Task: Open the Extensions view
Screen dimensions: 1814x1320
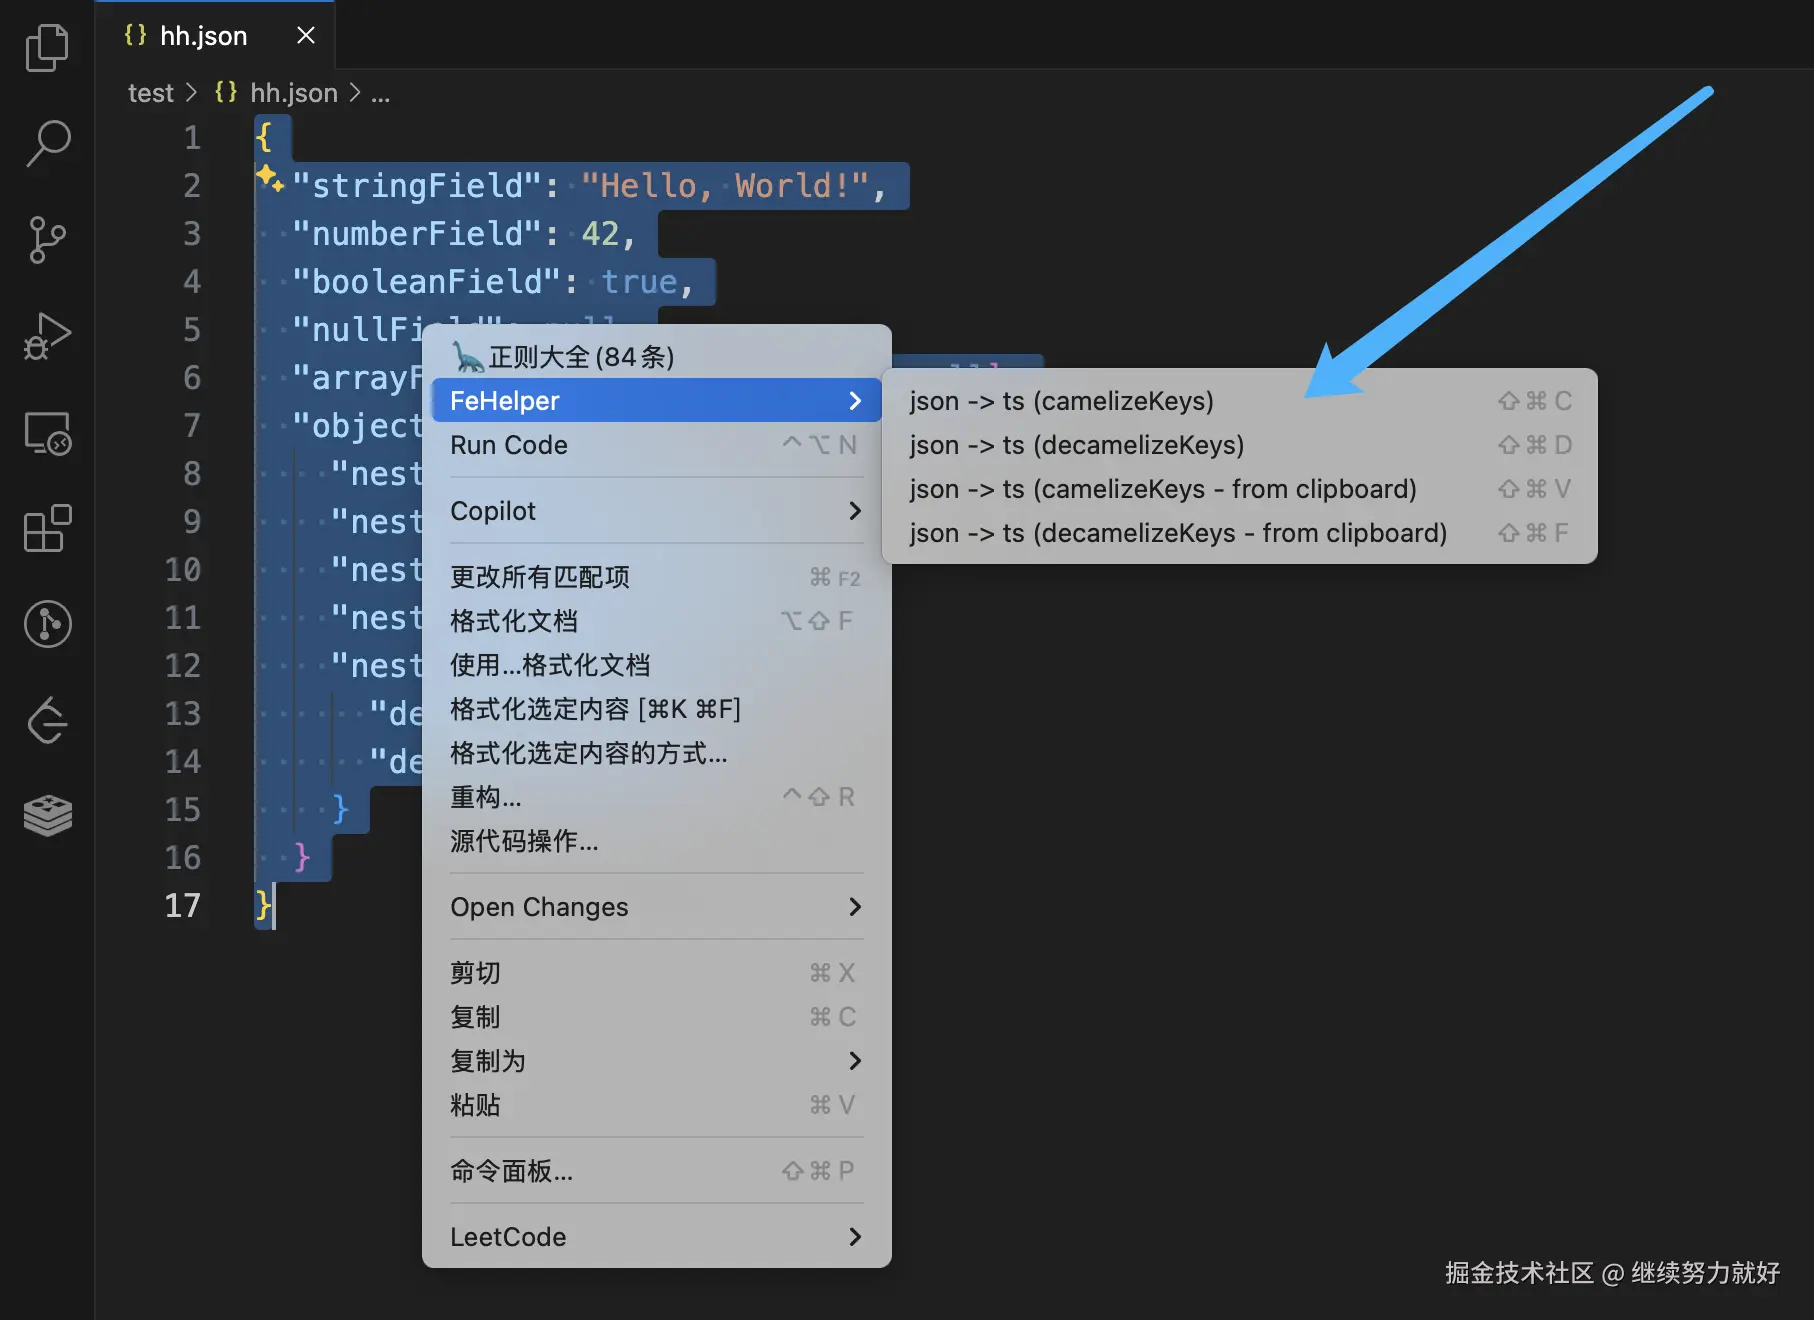Action: 47,529
